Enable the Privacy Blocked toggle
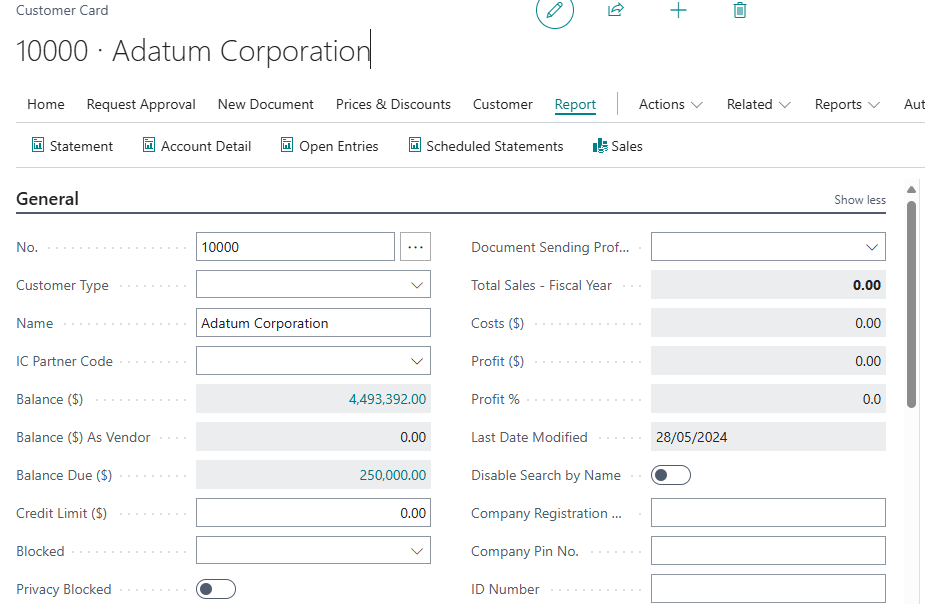Image resolution: width=925 pixels, height=604 pixels. 216,589
